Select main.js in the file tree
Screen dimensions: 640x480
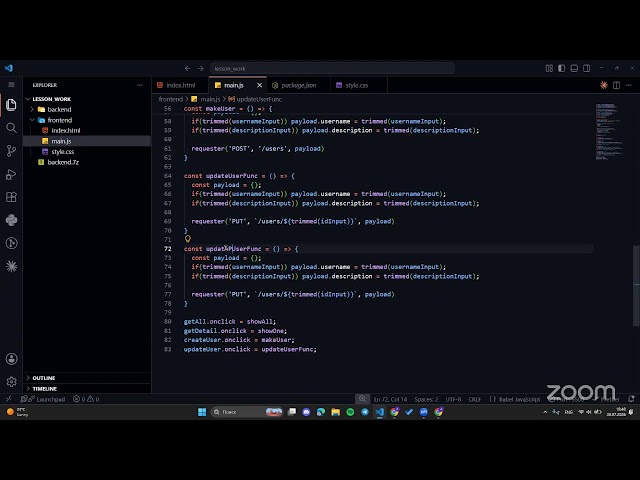pyautogui.click(x=61, y=141)
